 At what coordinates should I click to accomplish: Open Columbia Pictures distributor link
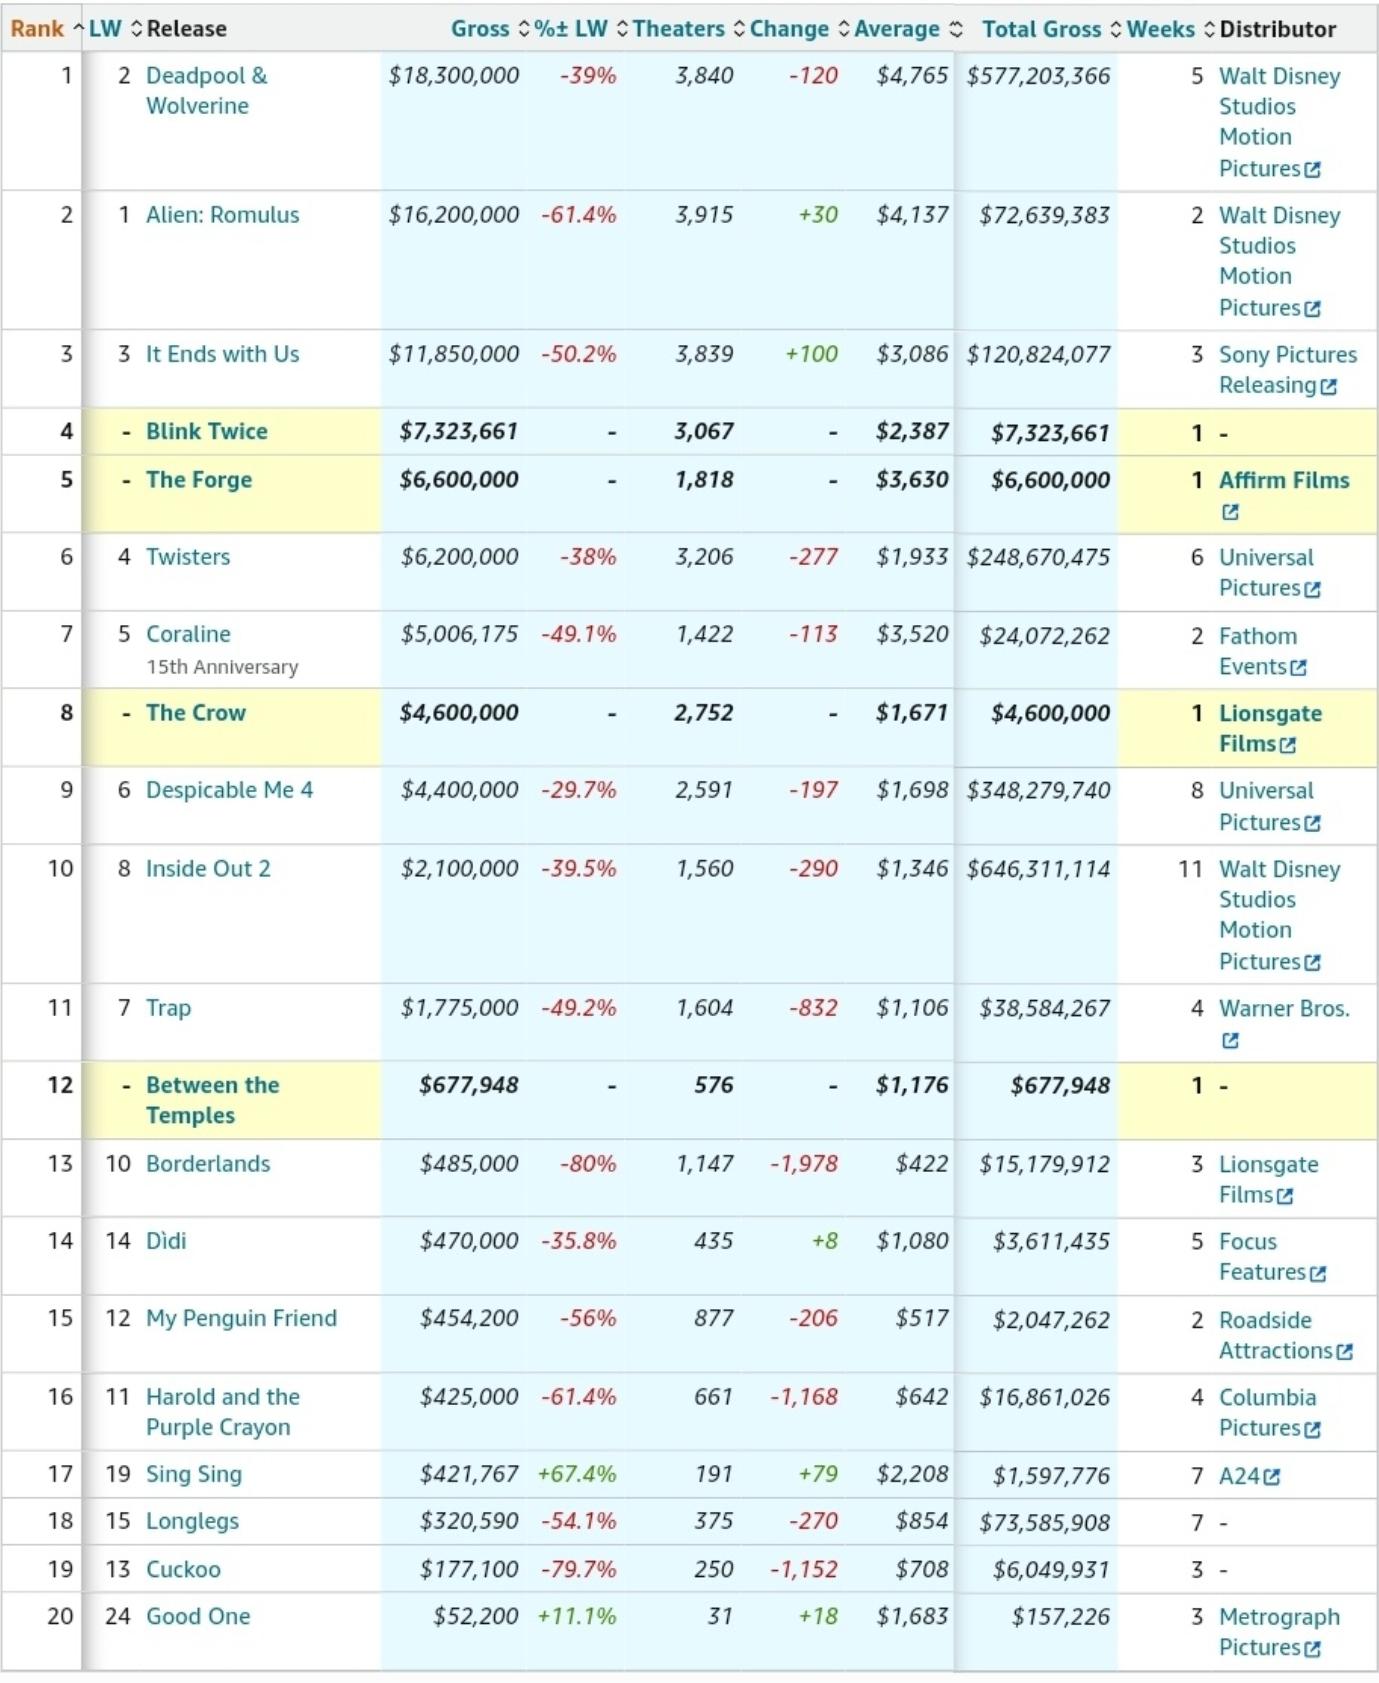point(1269,1412)
